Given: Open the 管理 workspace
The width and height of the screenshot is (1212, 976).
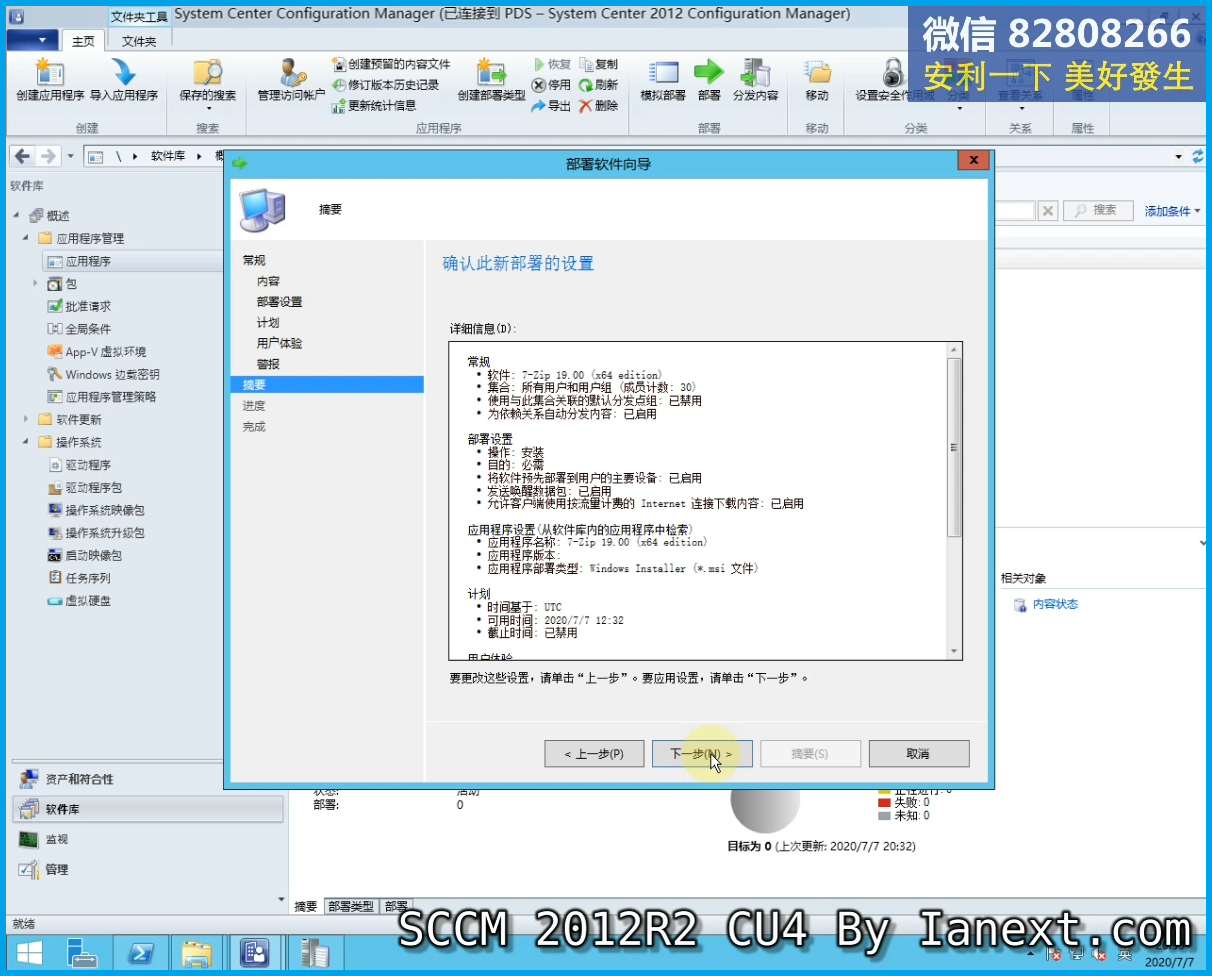Looking at the screenshot, I should tap(150, 869).
